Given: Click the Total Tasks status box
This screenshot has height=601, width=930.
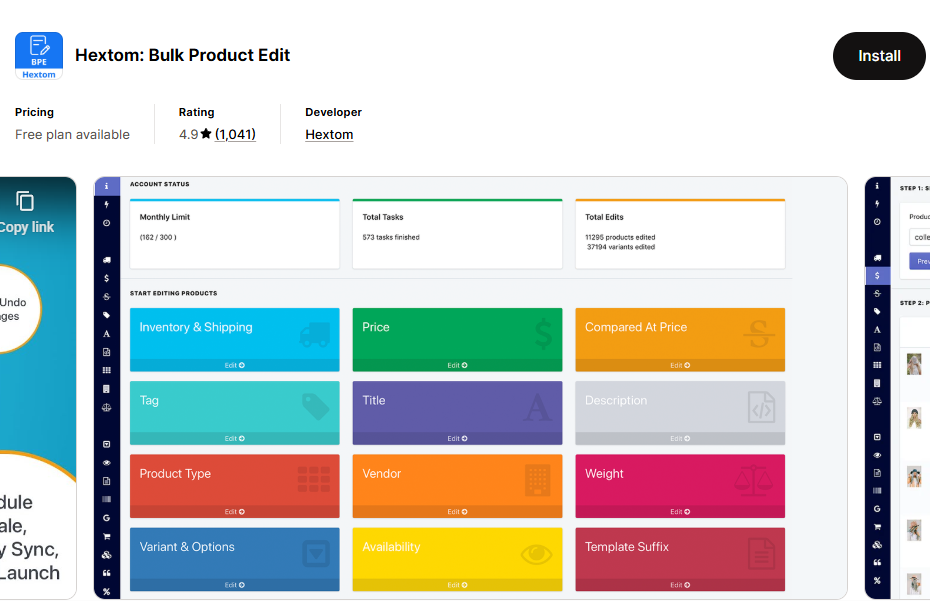Looking at the screenshot, I should point(457,234).
